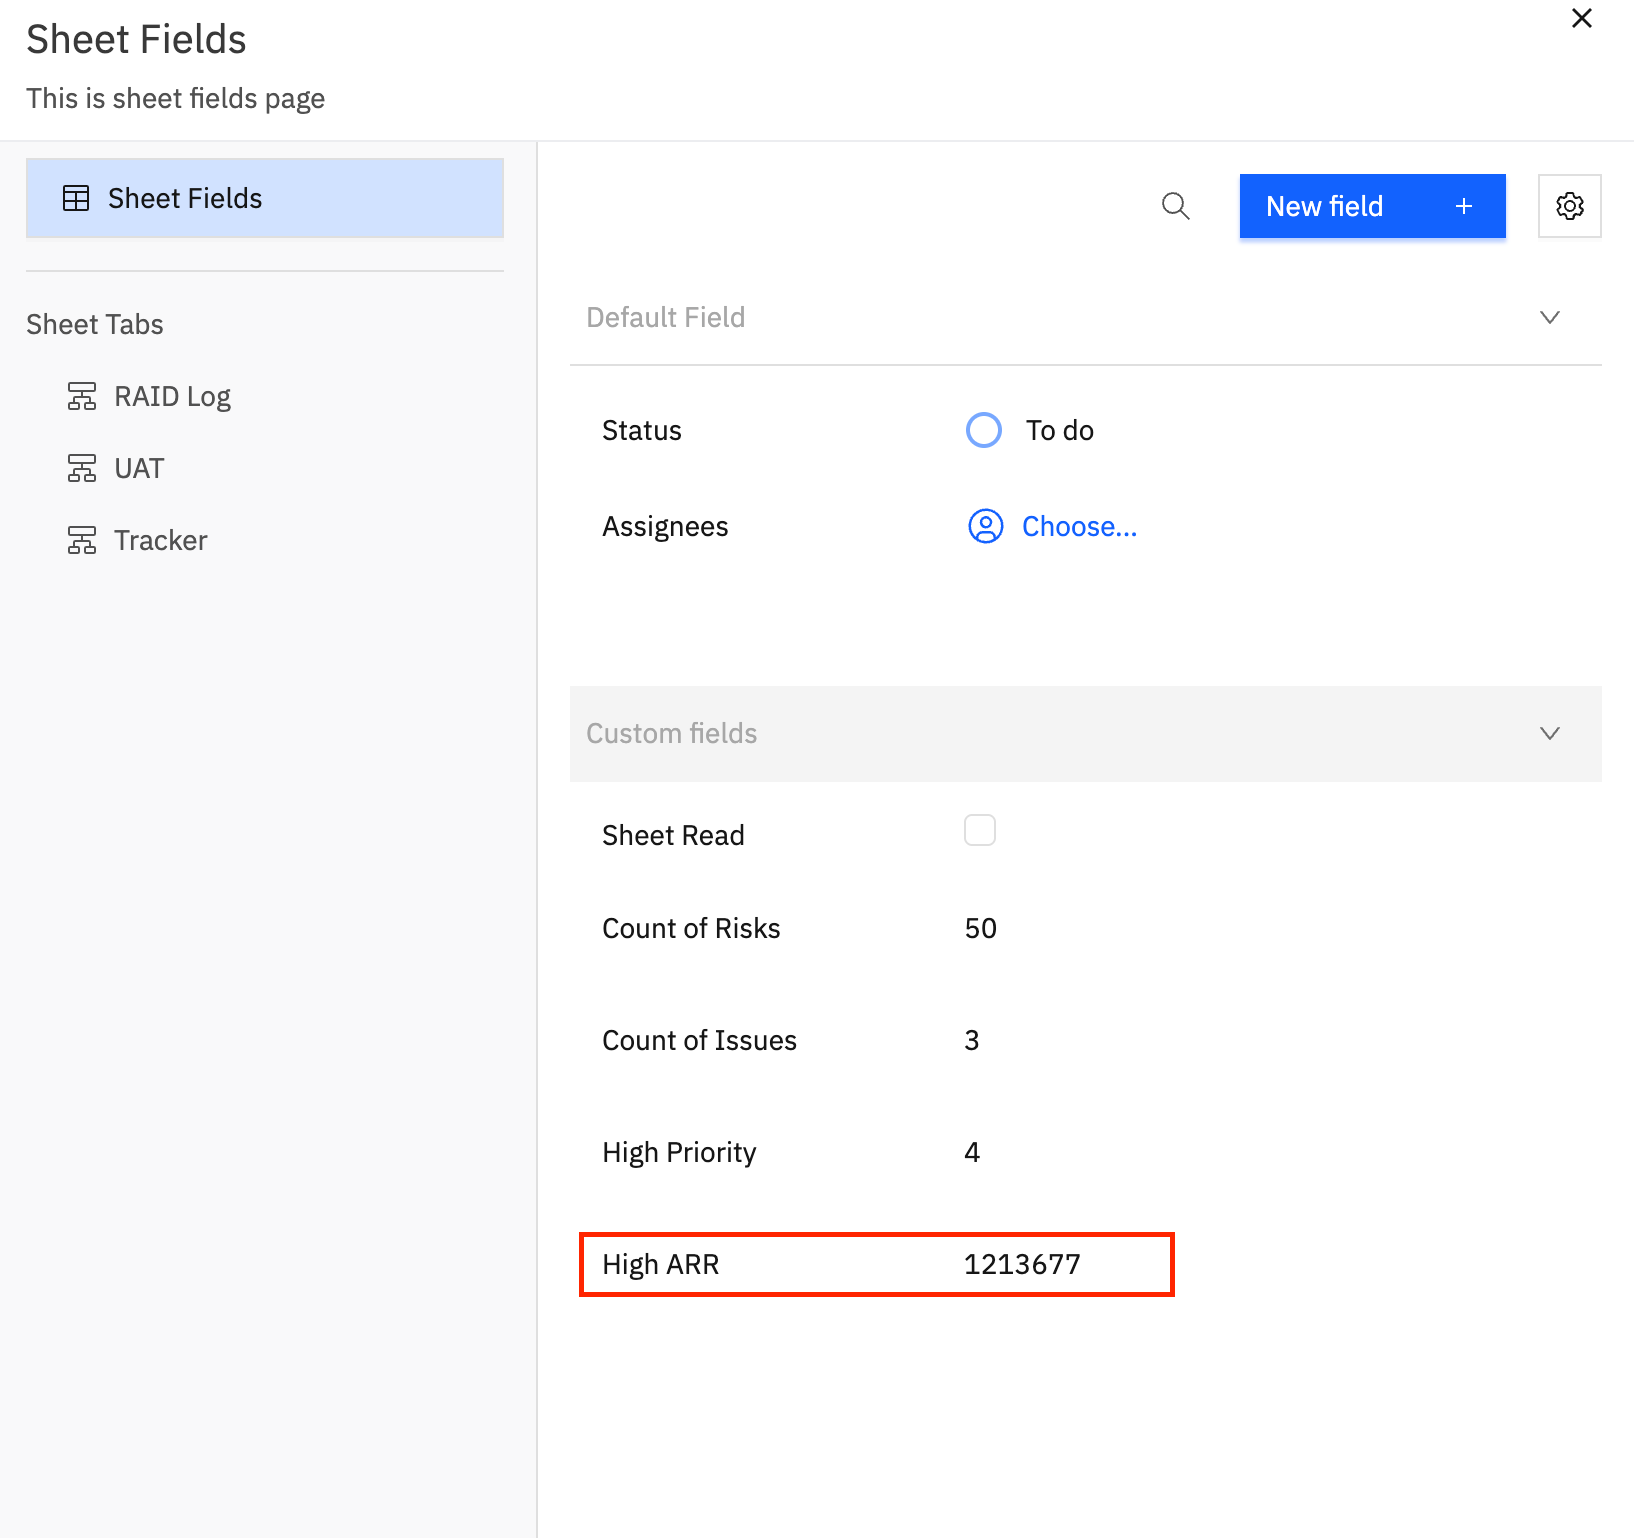1634x1538 pixels.
Task: Click the UAT tab icon
Action: pos(82,469)
